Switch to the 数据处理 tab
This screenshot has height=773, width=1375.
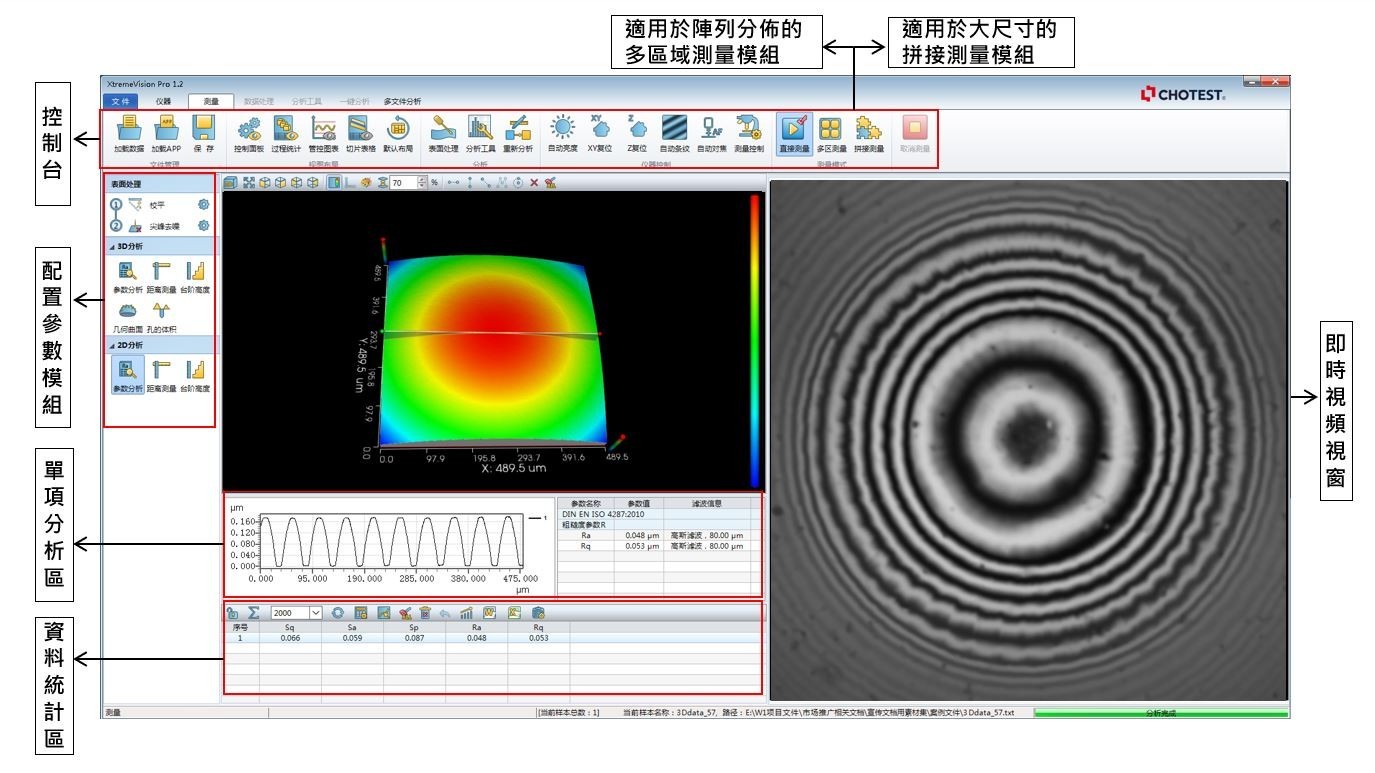(x=259, y=101)
